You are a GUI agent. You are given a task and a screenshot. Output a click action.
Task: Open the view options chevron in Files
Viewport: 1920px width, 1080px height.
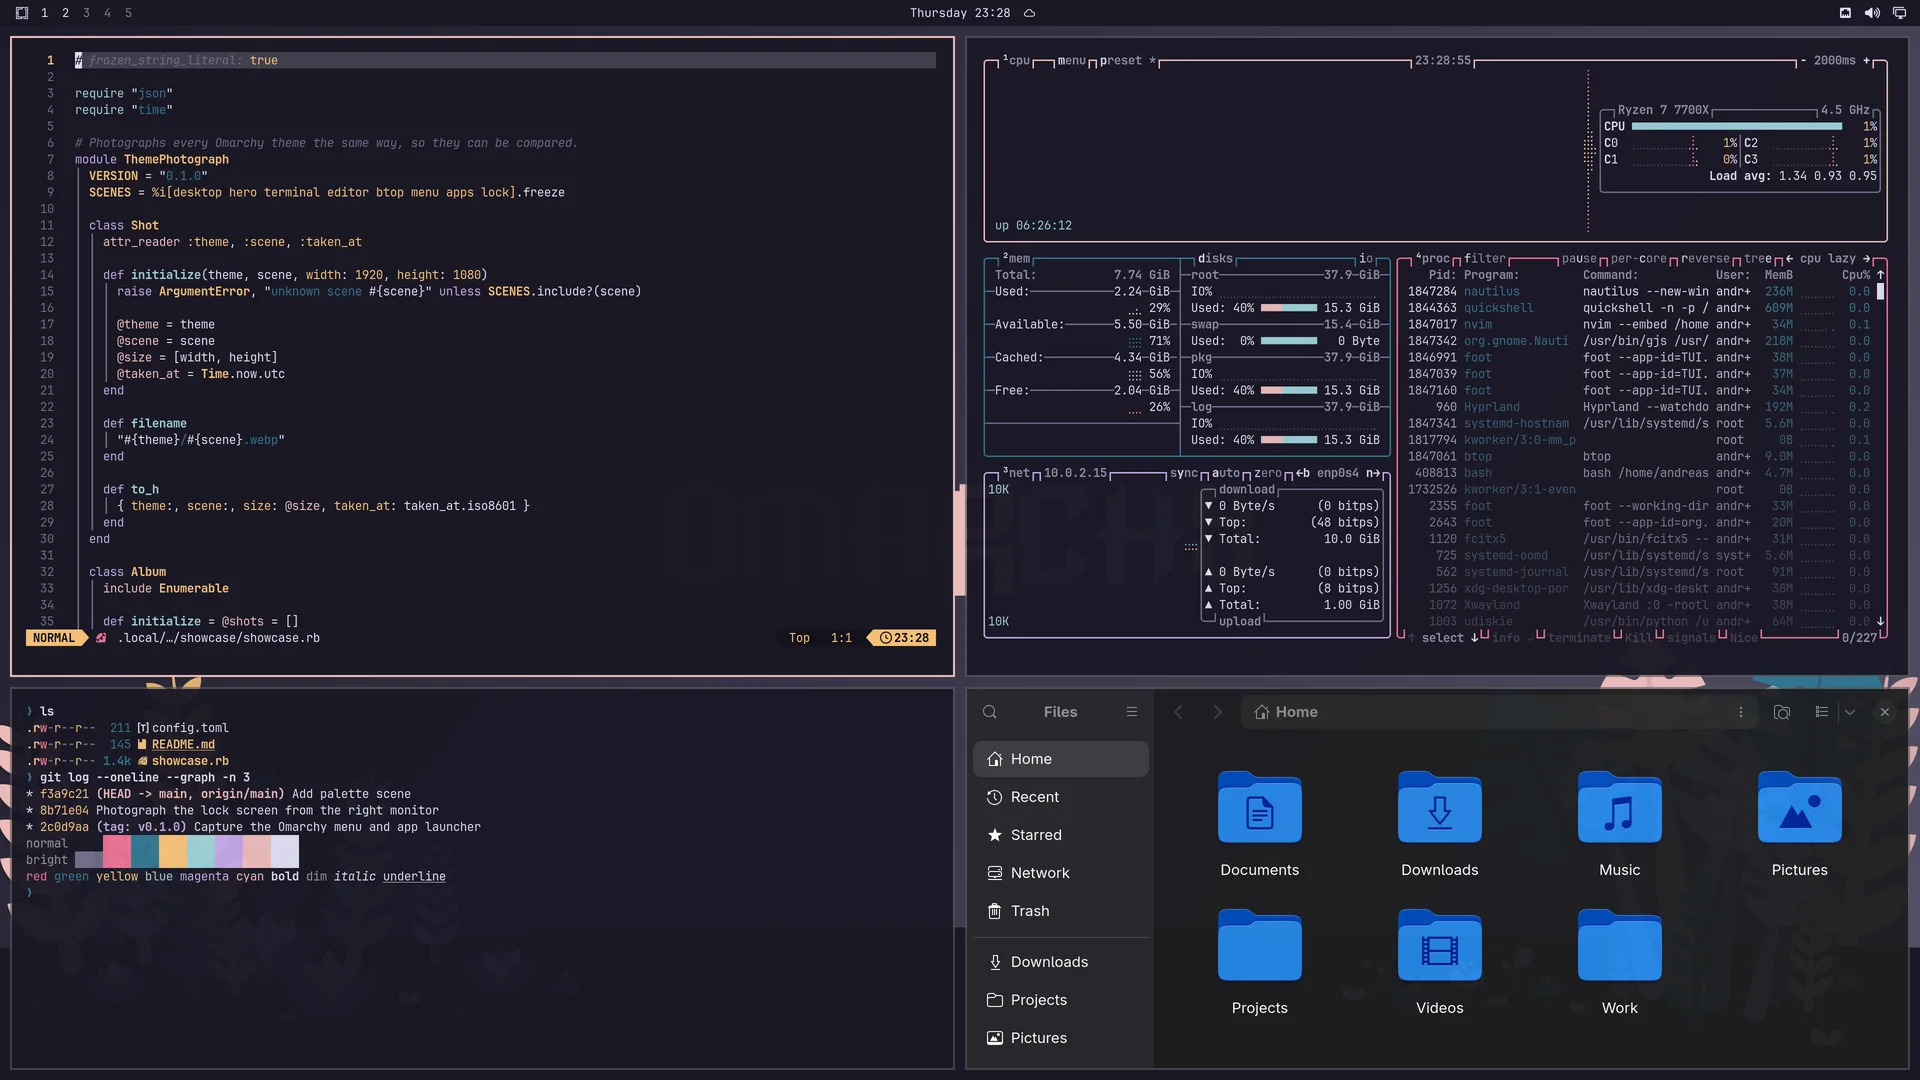coord(1850,712)
